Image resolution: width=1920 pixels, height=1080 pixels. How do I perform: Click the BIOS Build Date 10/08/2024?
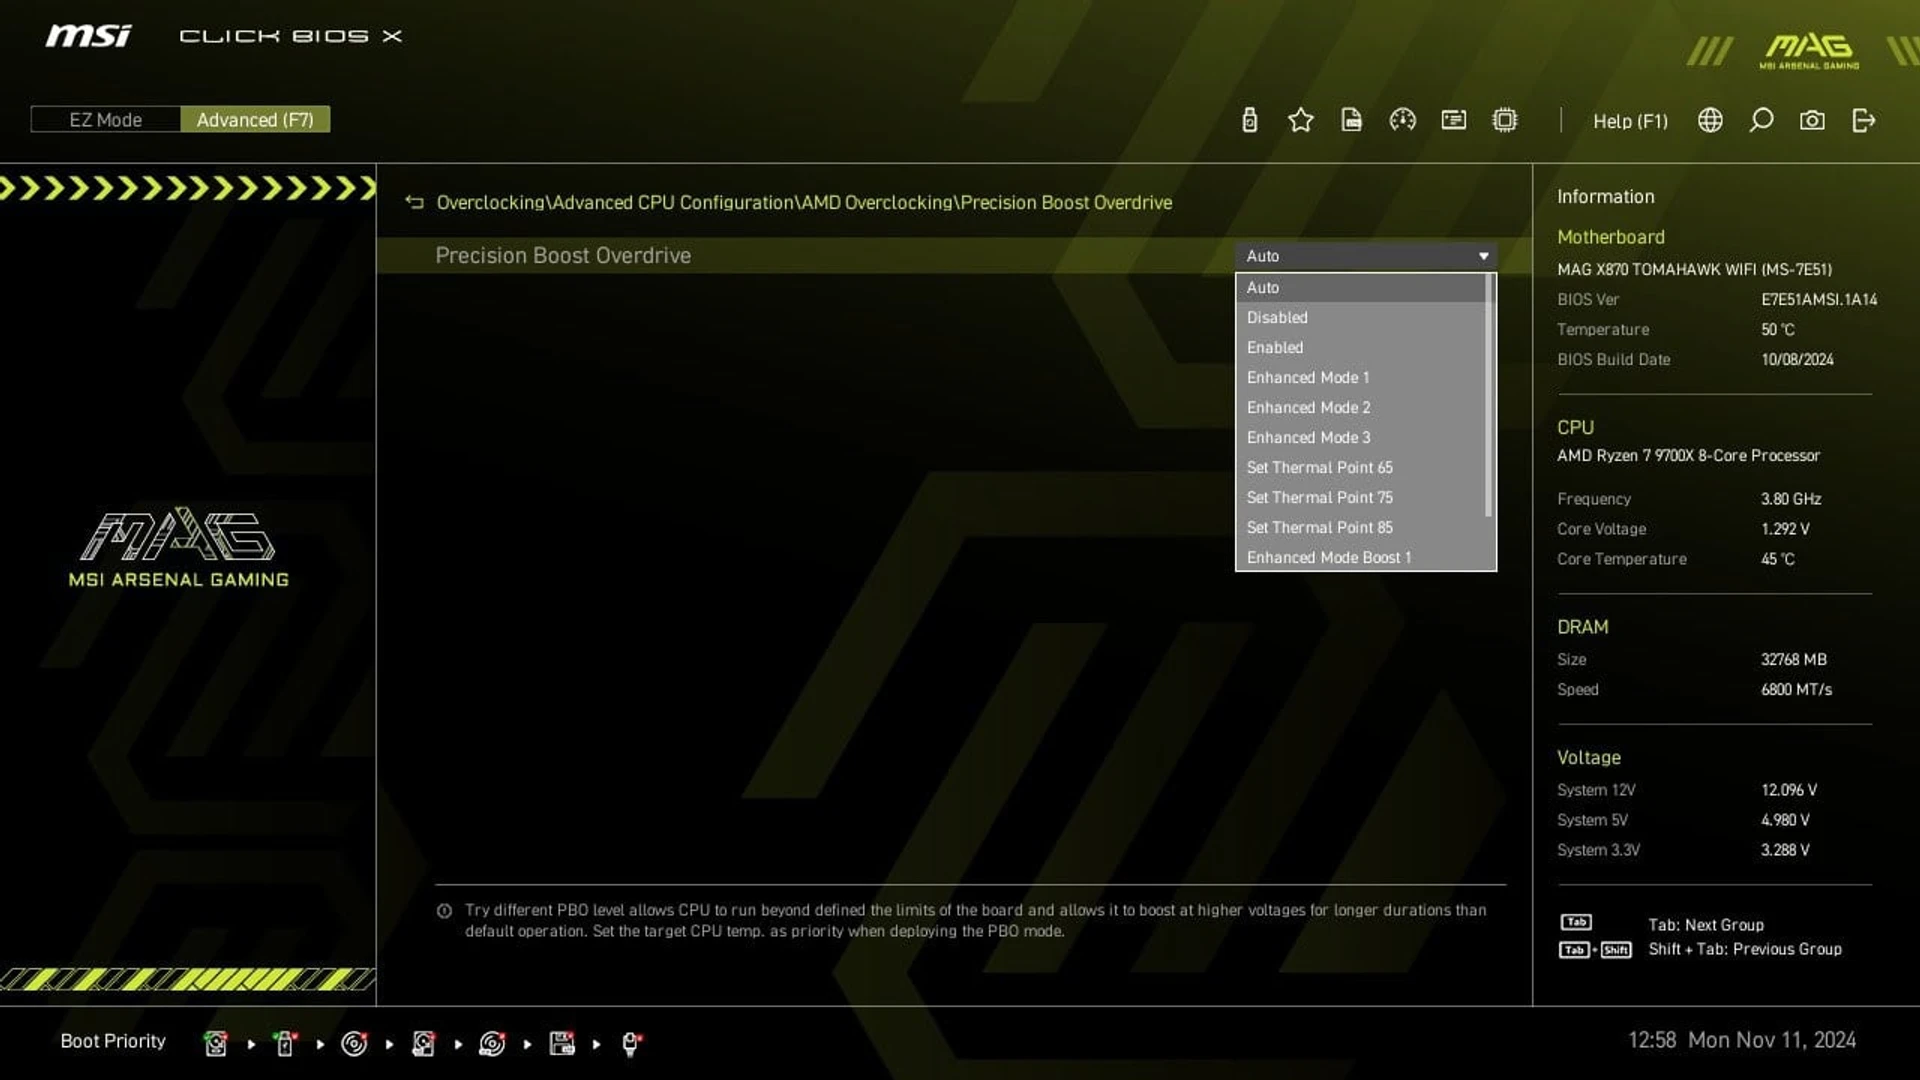(x=1797, y=359)
